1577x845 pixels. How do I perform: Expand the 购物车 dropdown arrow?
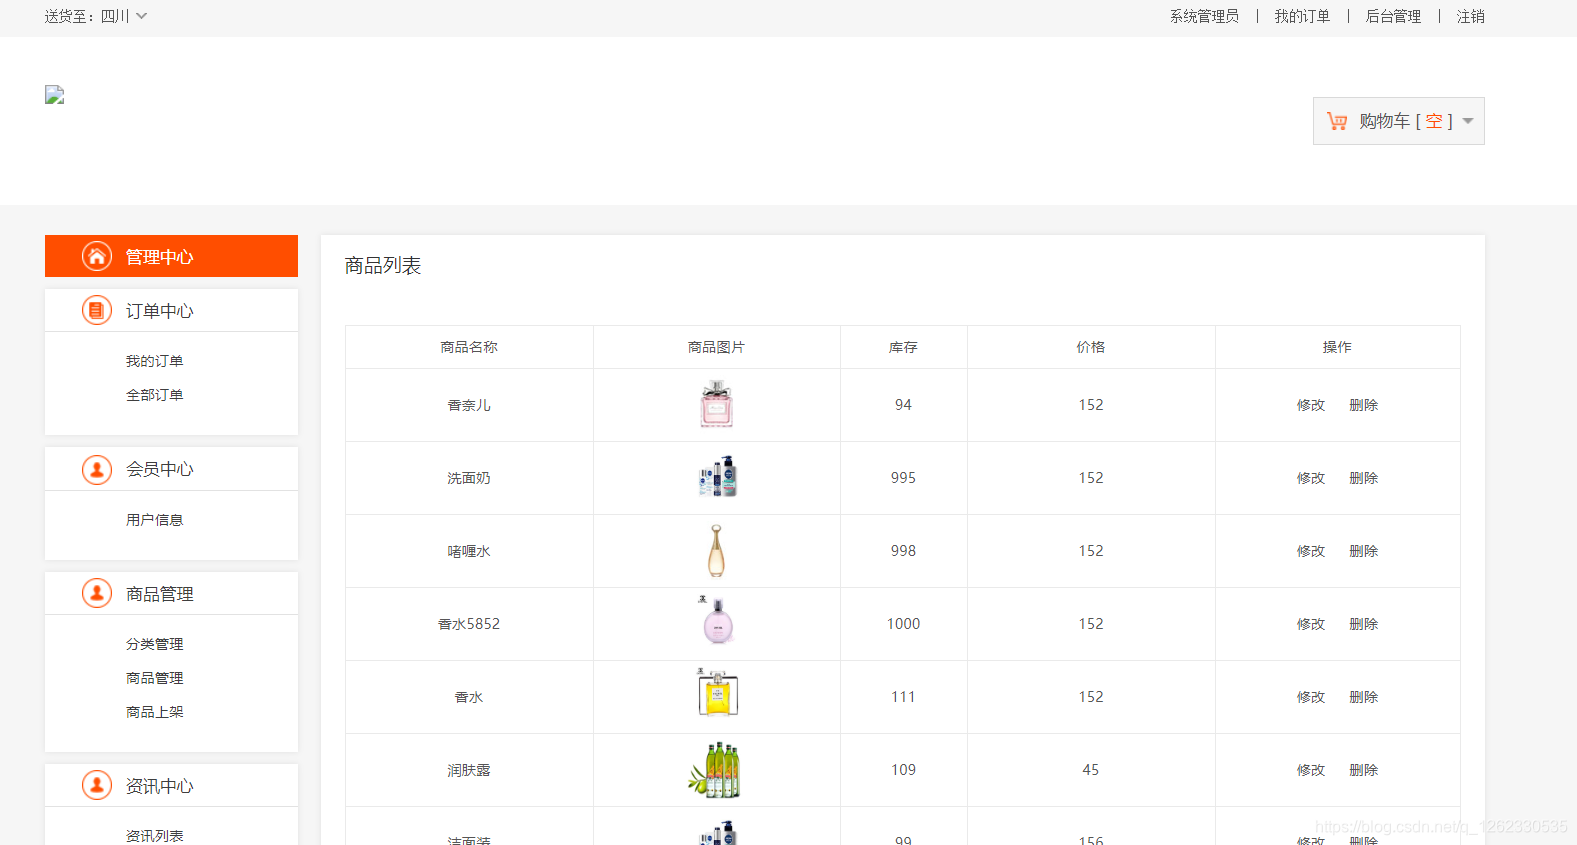coord(1468,121)
